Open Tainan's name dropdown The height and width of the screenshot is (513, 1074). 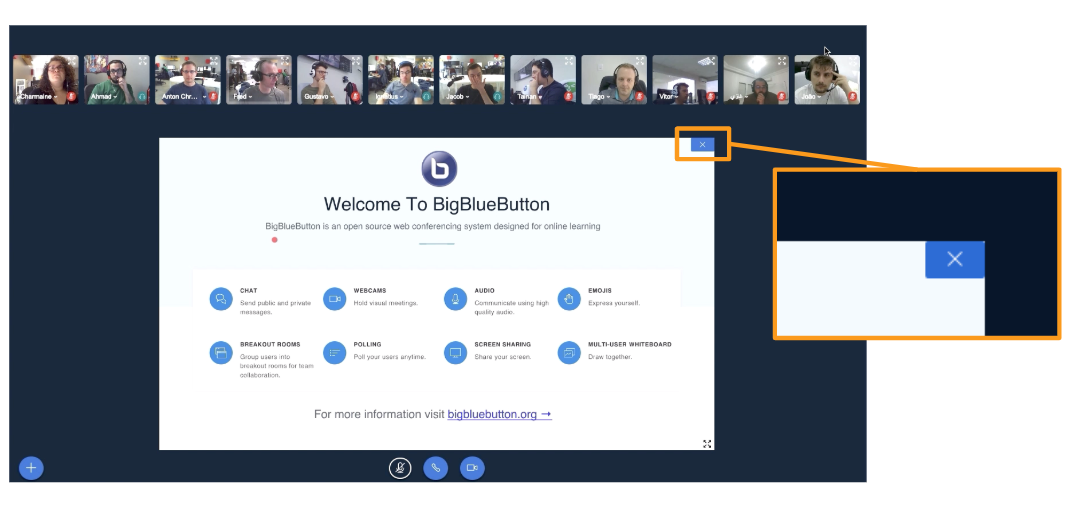click(x=529, y=97)
